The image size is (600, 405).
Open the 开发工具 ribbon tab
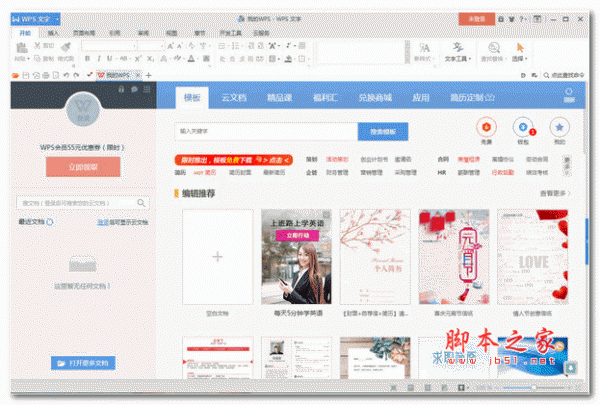click(230, 33)
